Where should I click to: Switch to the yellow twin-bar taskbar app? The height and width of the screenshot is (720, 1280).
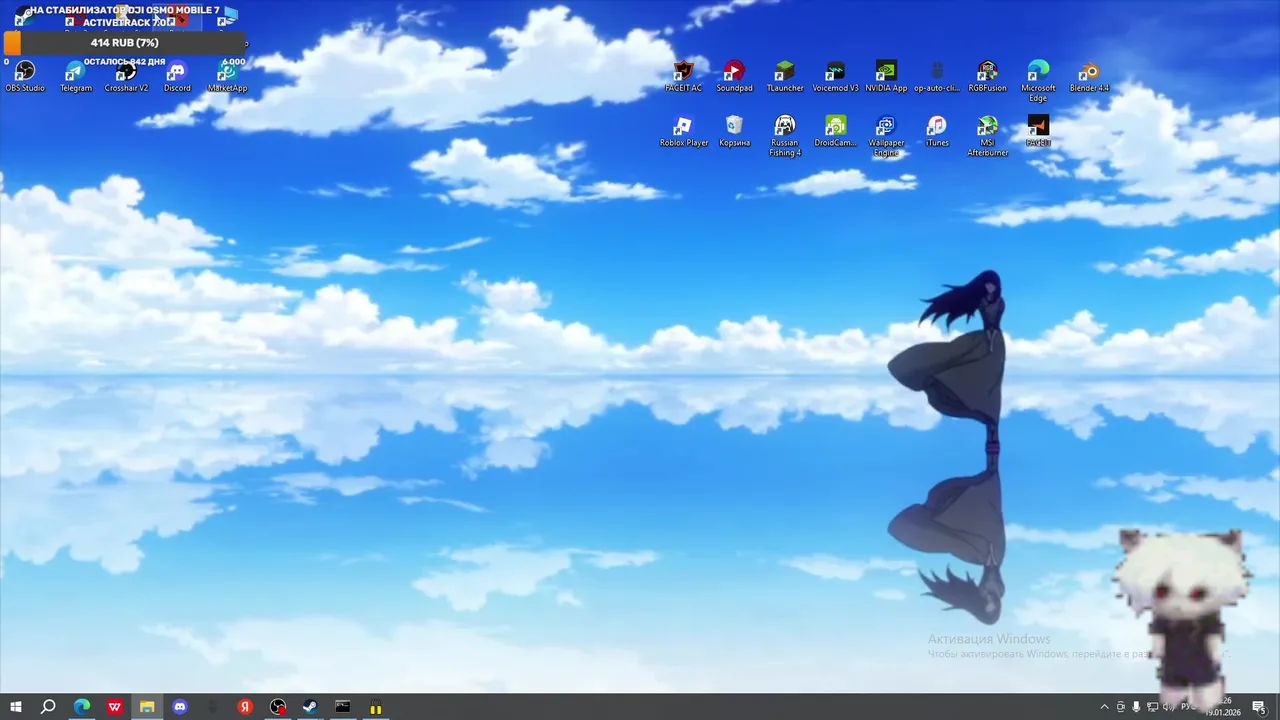[x=376, y=707]
